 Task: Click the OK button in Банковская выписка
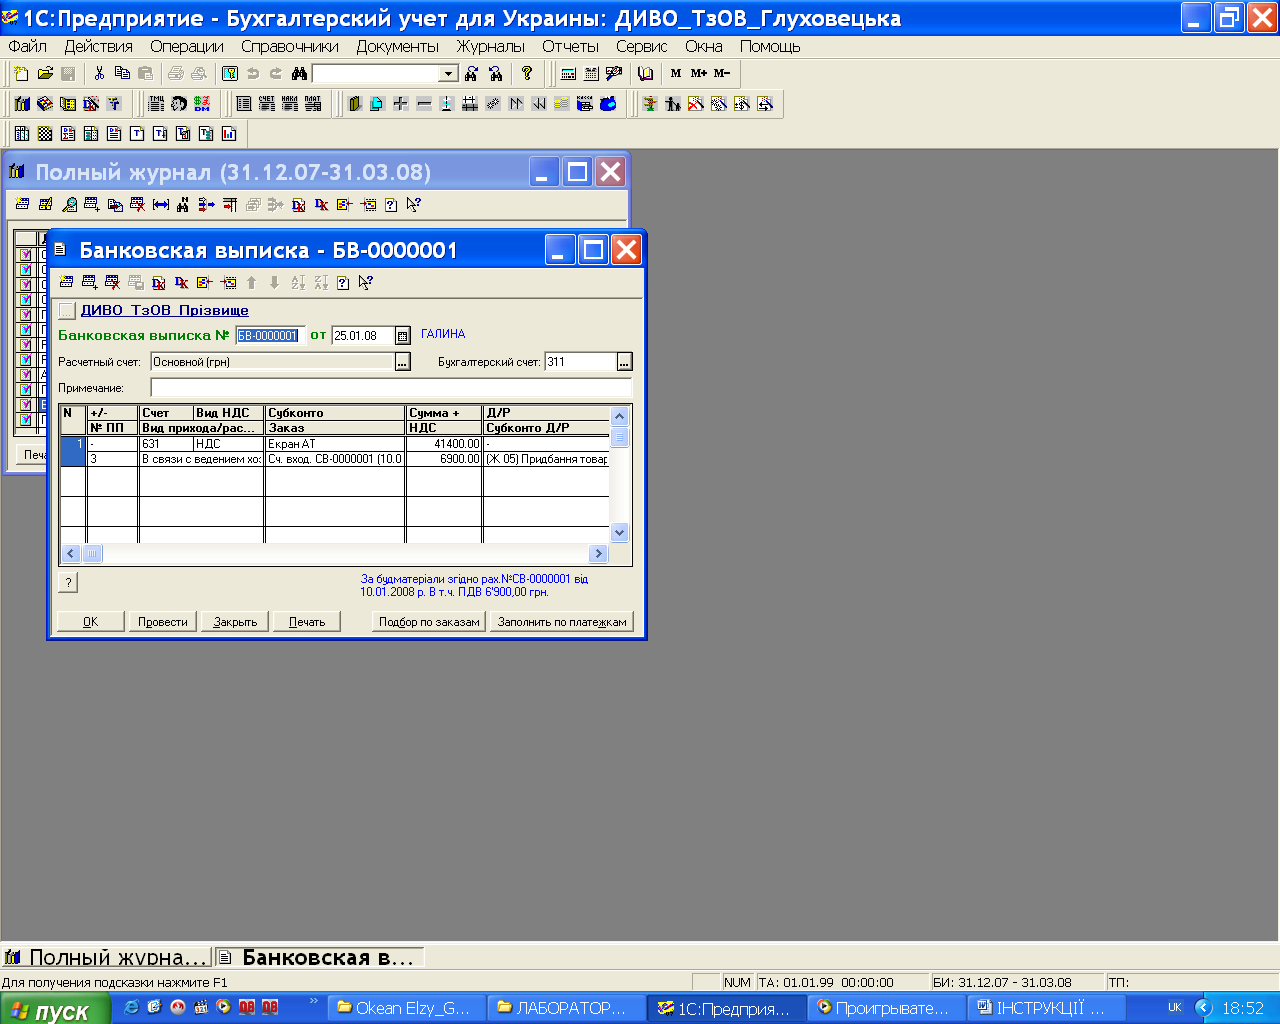point(91,621)
